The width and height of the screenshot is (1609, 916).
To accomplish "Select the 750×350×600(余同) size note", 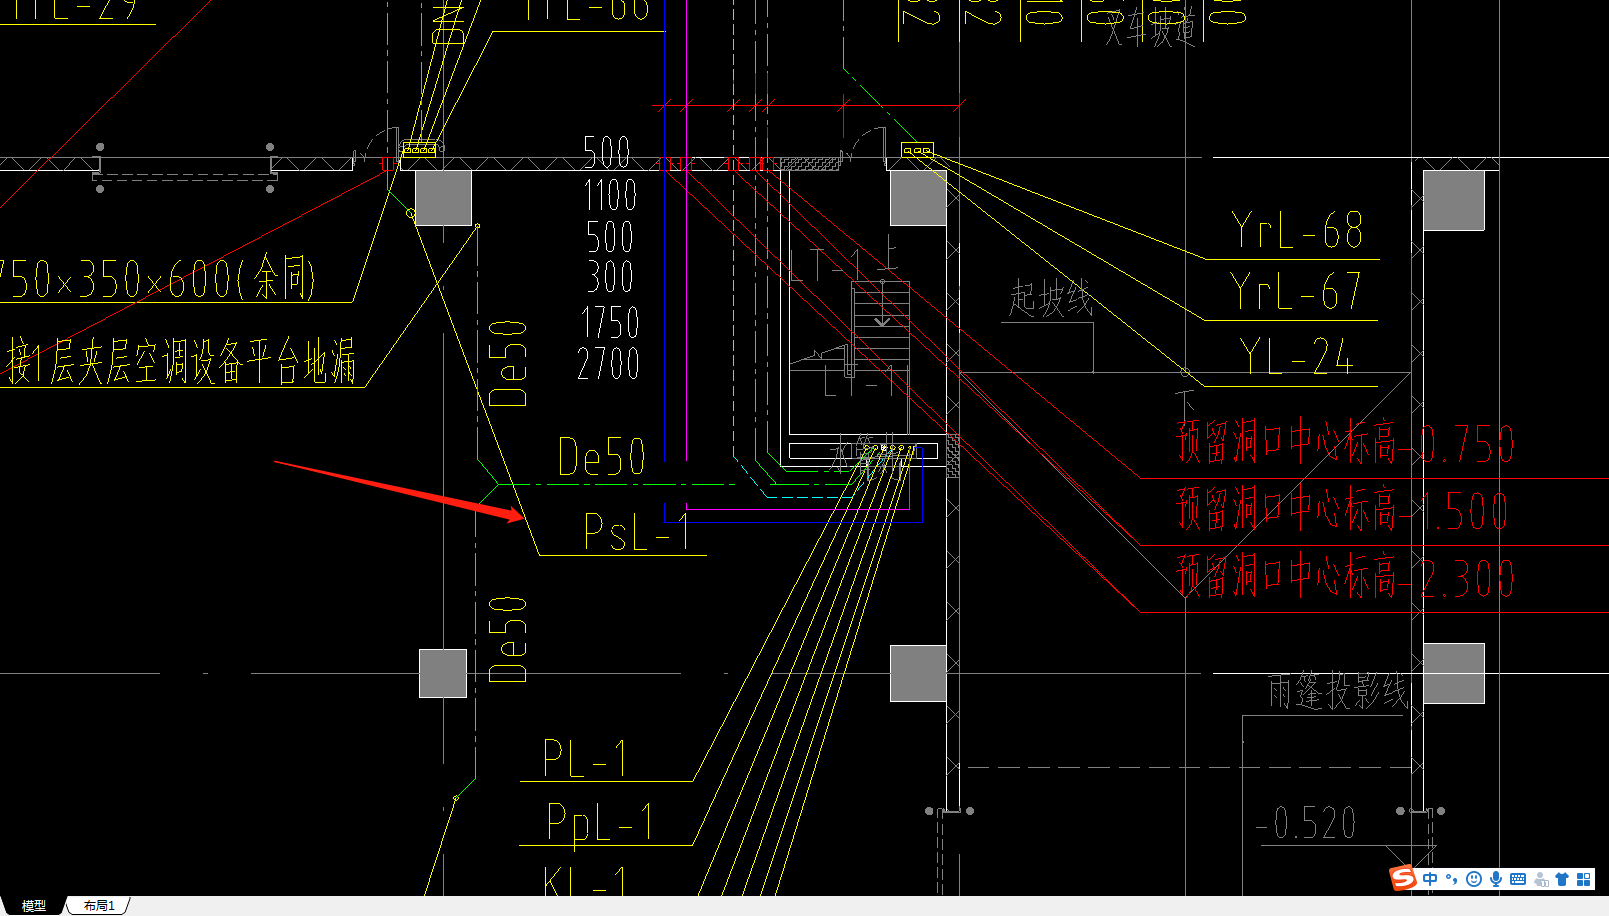I will point(158,278).
